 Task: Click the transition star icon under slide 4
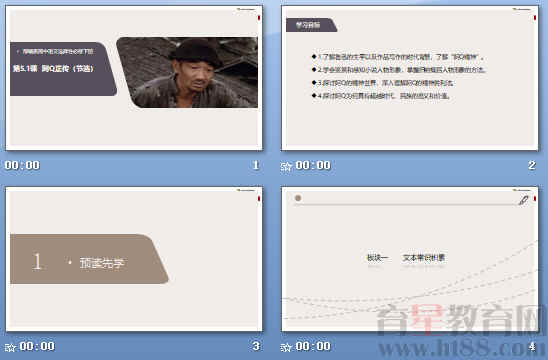pos(286,347)
